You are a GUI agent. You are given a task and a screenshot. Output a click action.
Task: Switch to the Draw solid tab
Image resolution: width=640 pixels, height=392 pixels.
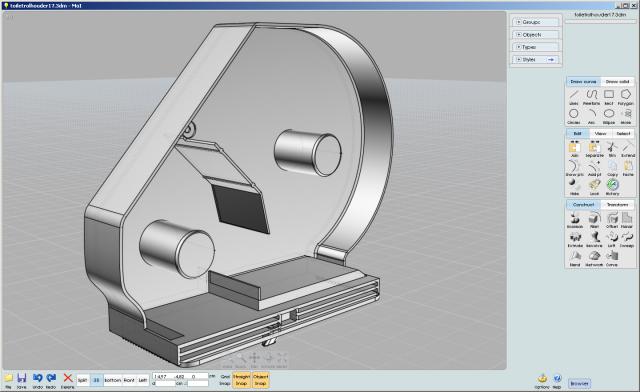(x=617, y=82)
